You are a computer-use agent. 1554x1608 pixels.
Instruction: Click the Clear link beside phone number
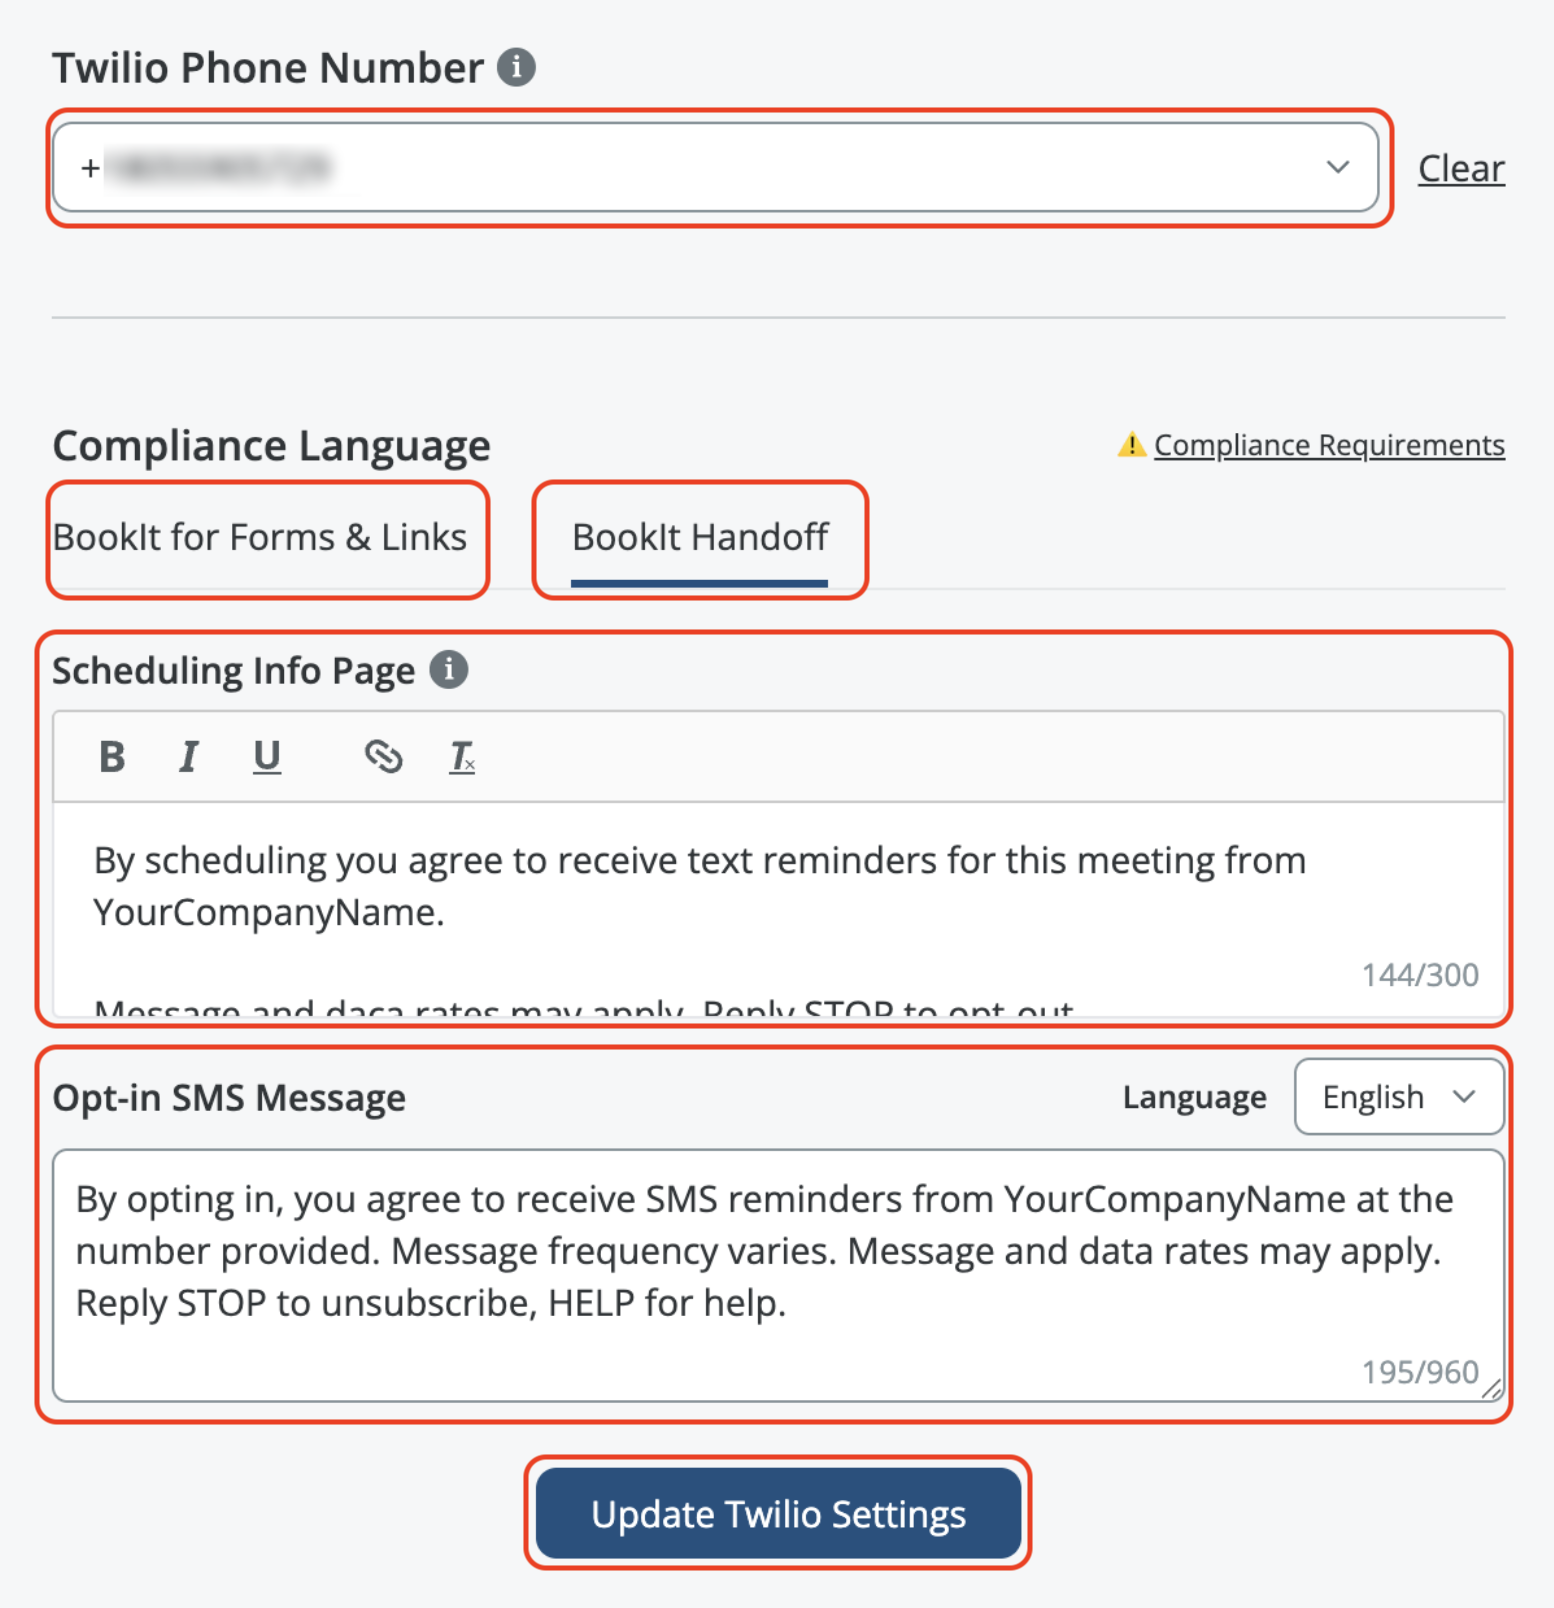click(x=1461, y=169)
